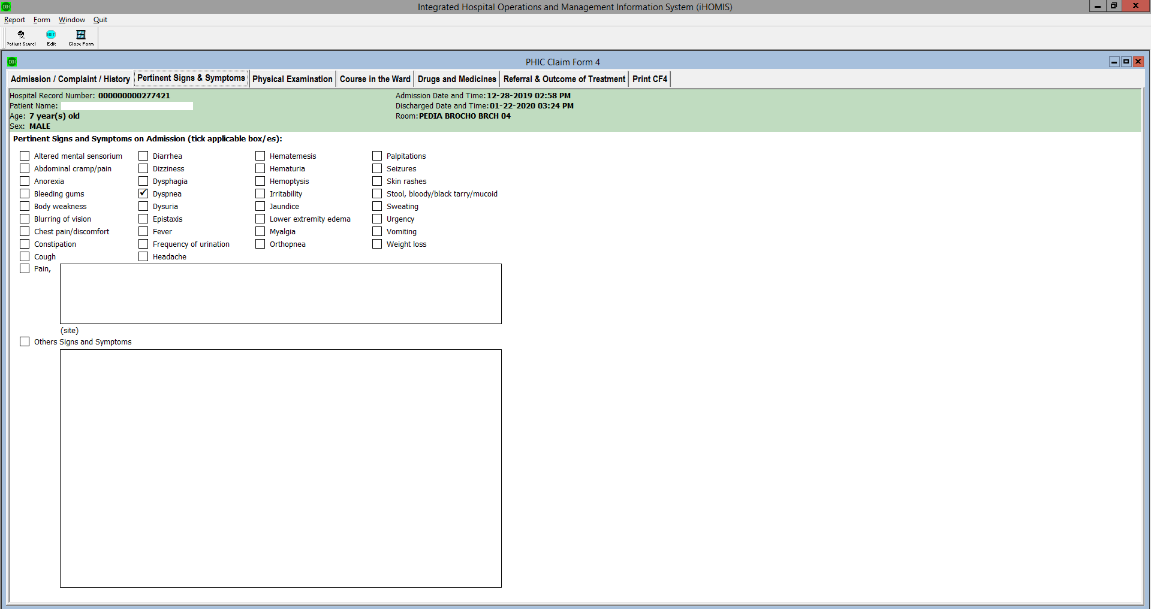This screenshot has height=609, width=1151.
Task: Open the Quit menu
Action: coord(101,20)
